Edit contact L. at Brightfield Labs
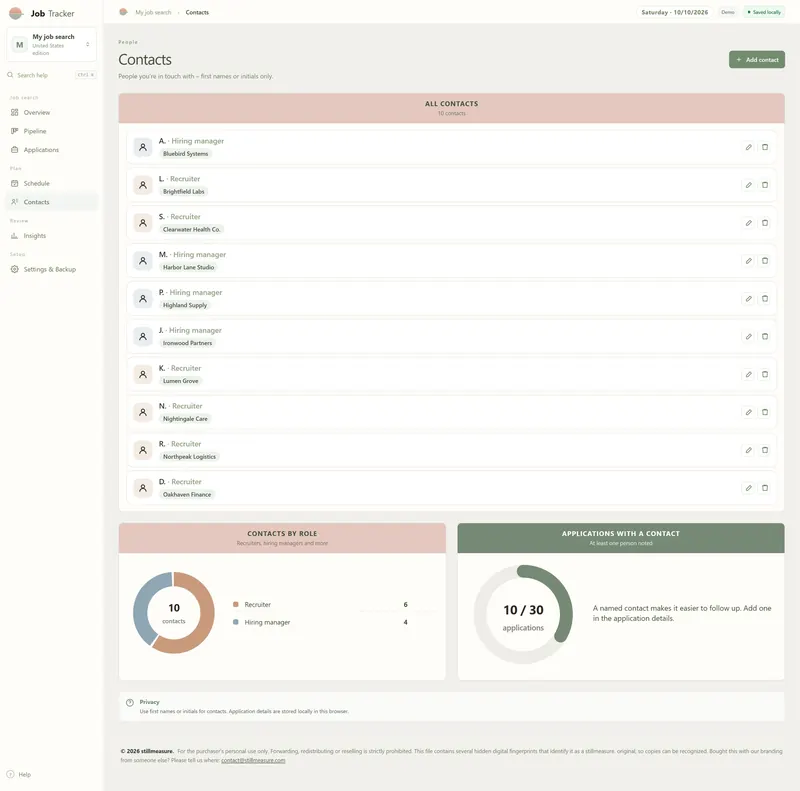The image size is (800, 791). pos(748,185)
